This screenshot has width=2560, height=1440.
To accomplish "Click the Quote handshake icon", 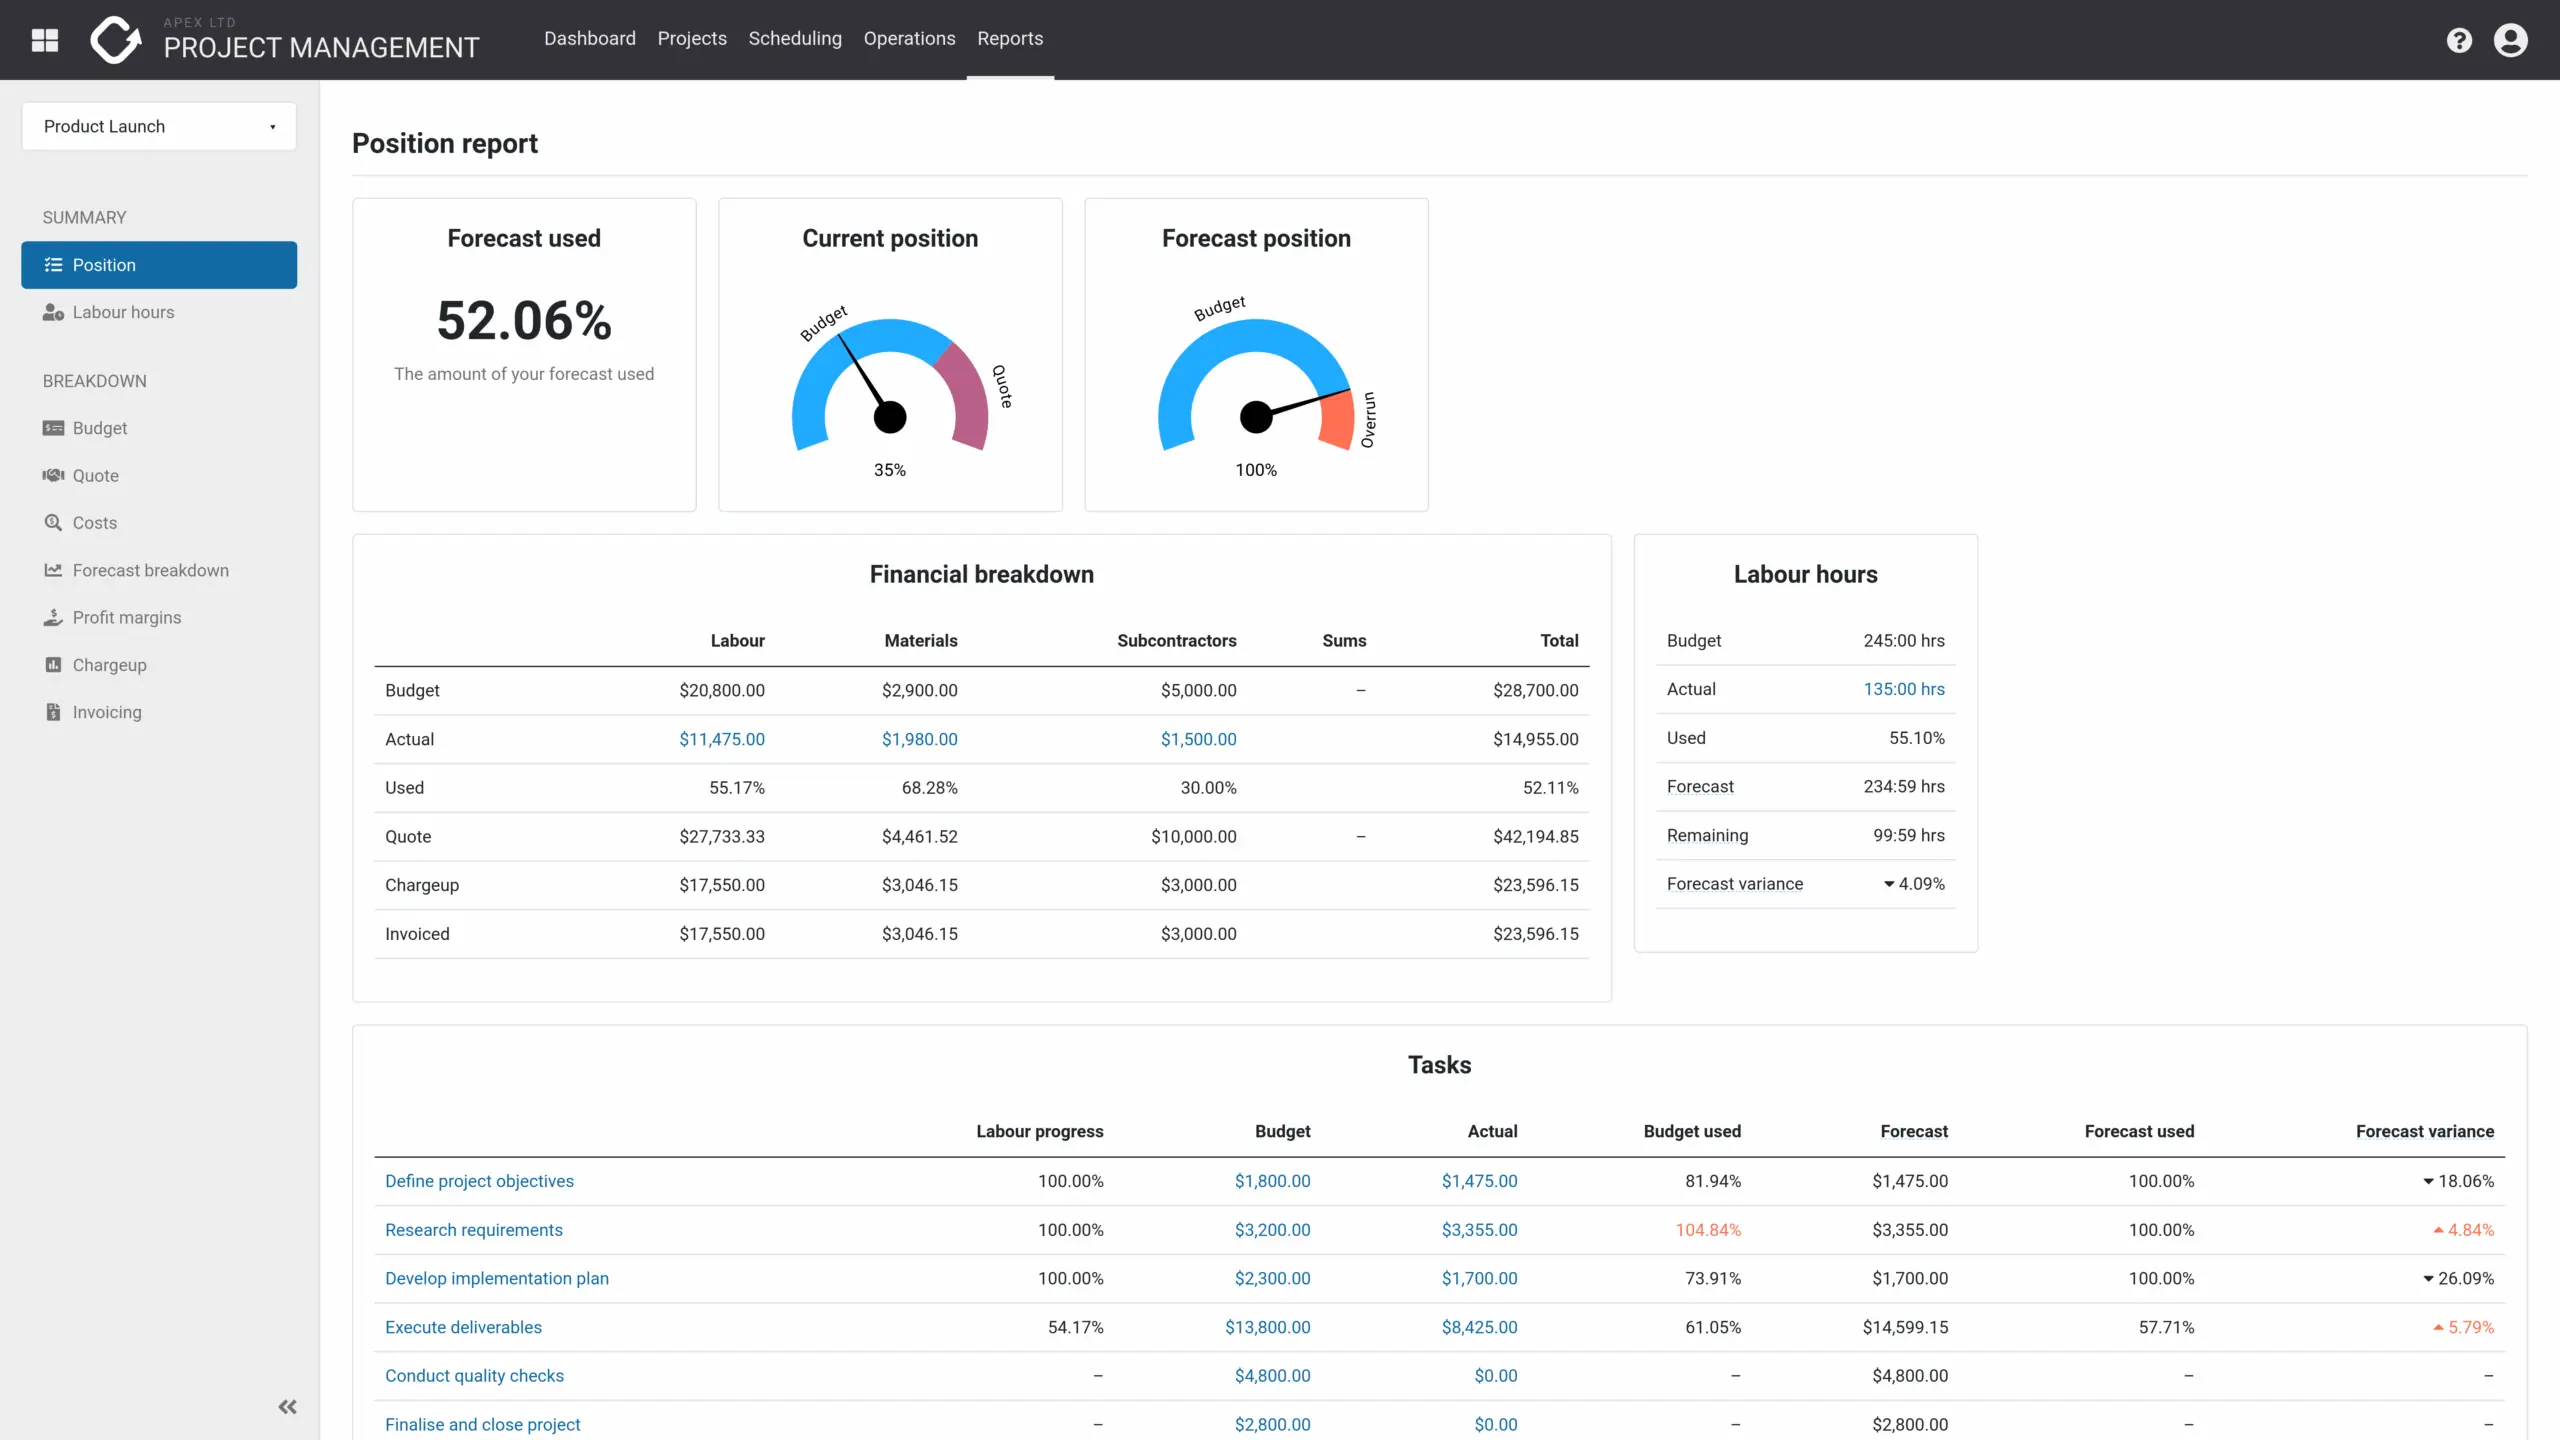I will click(53, 475).
